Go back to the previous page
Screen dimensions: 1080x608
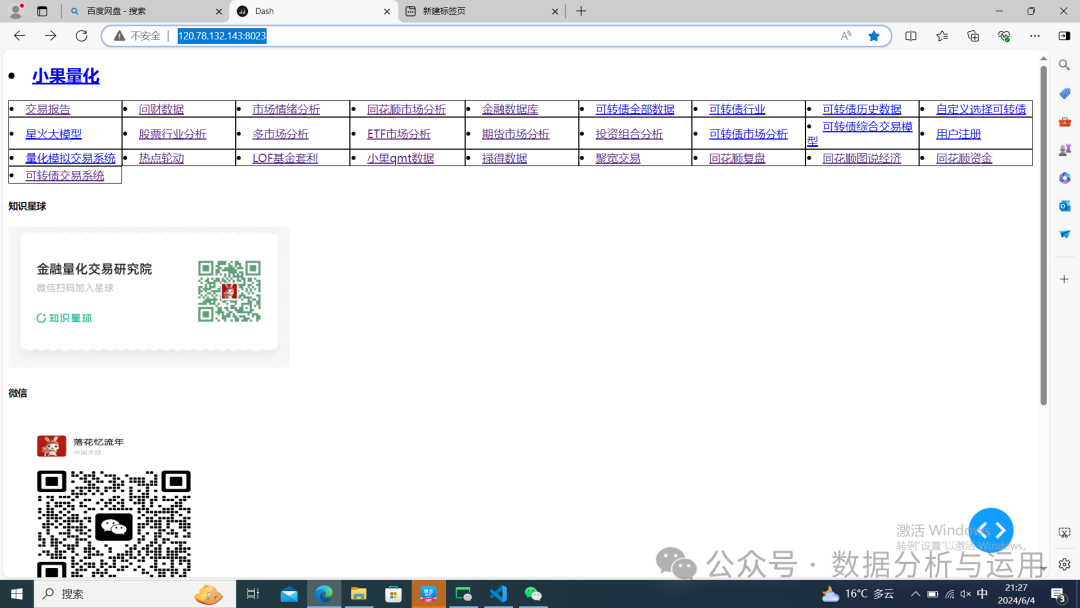[19, 36]
